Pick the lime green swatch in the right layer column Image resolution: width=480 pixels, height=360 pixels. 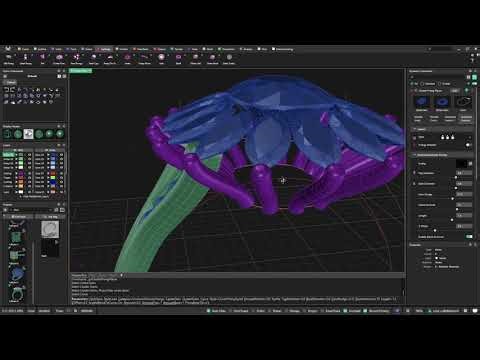coord(53,178)
